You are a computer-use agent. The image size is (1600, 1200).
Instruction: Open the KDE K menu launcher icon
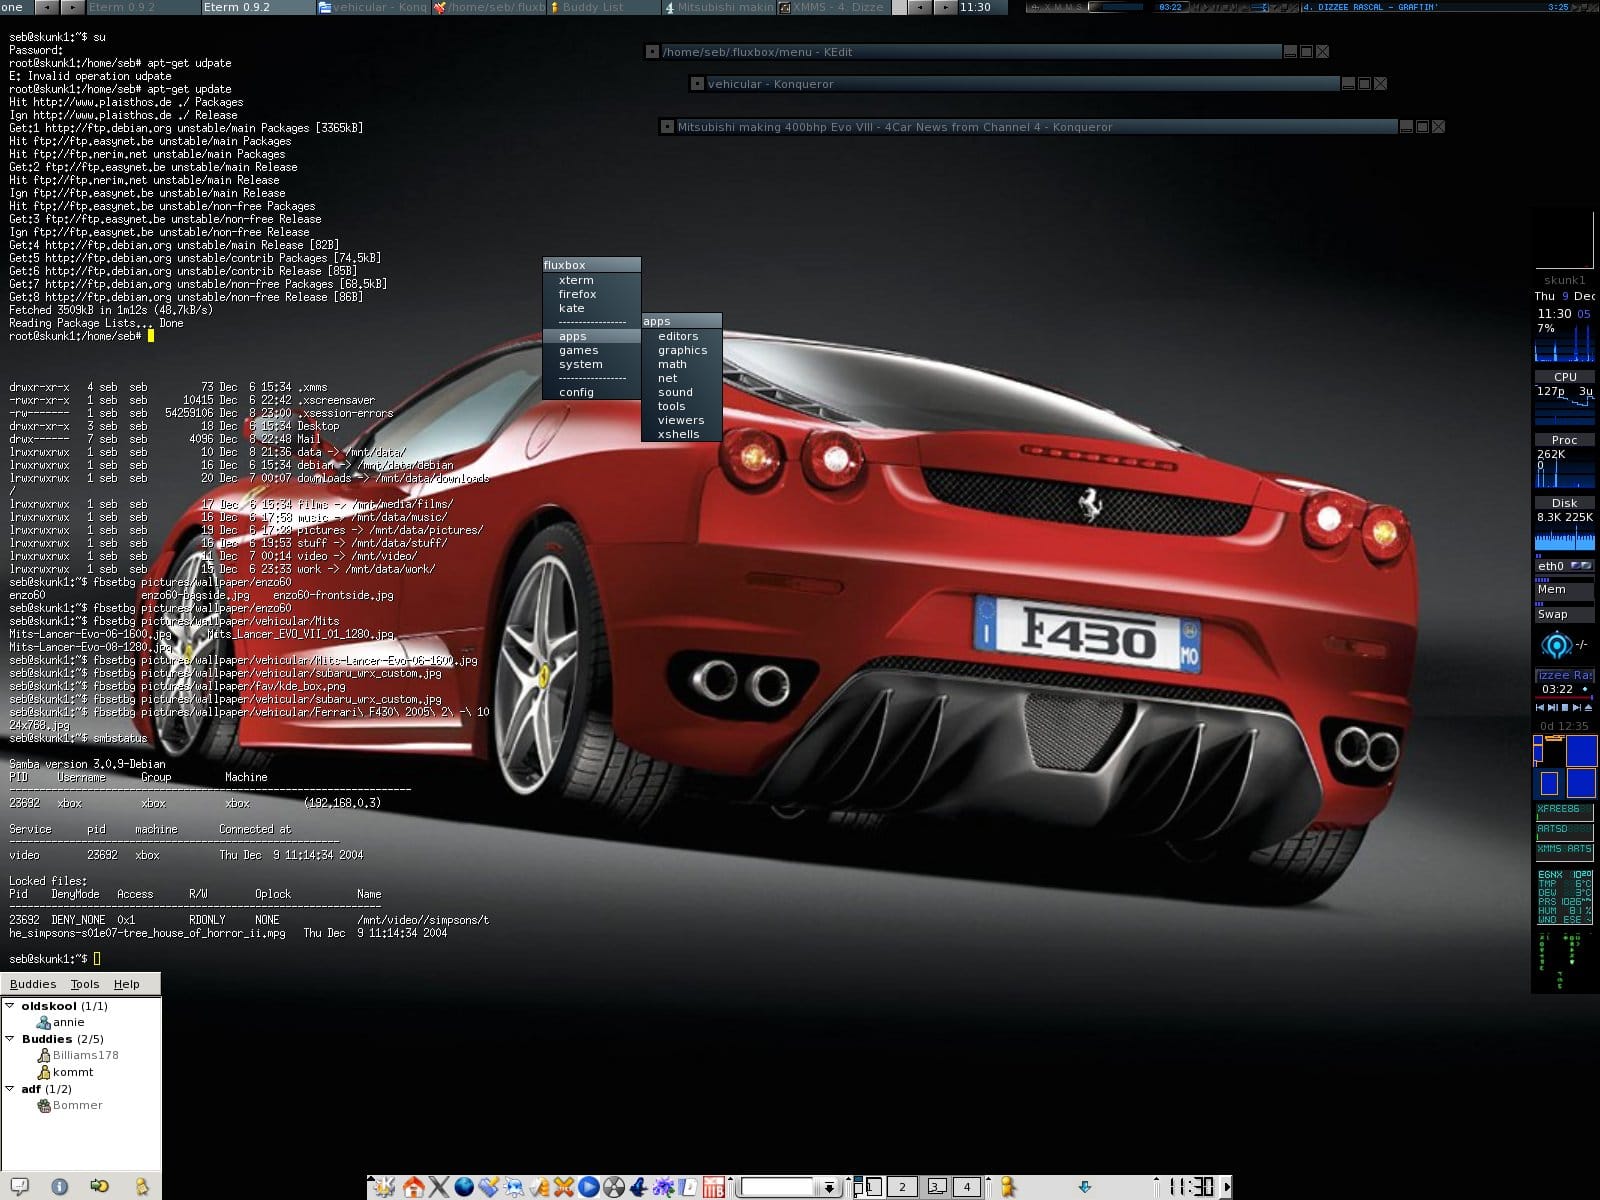click(383, 1187)
